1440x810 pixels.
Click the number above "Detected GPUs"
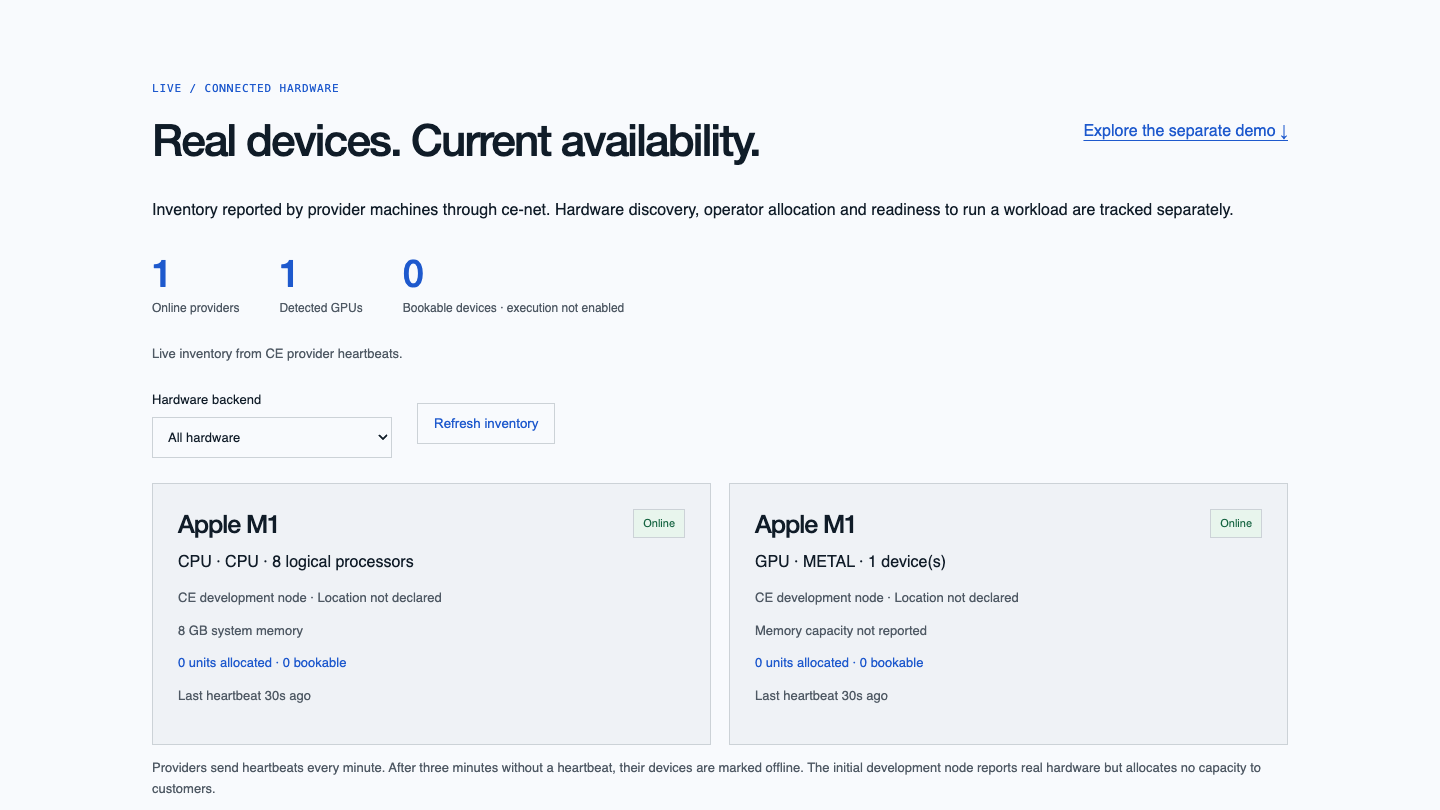click(x=288, y=274)
